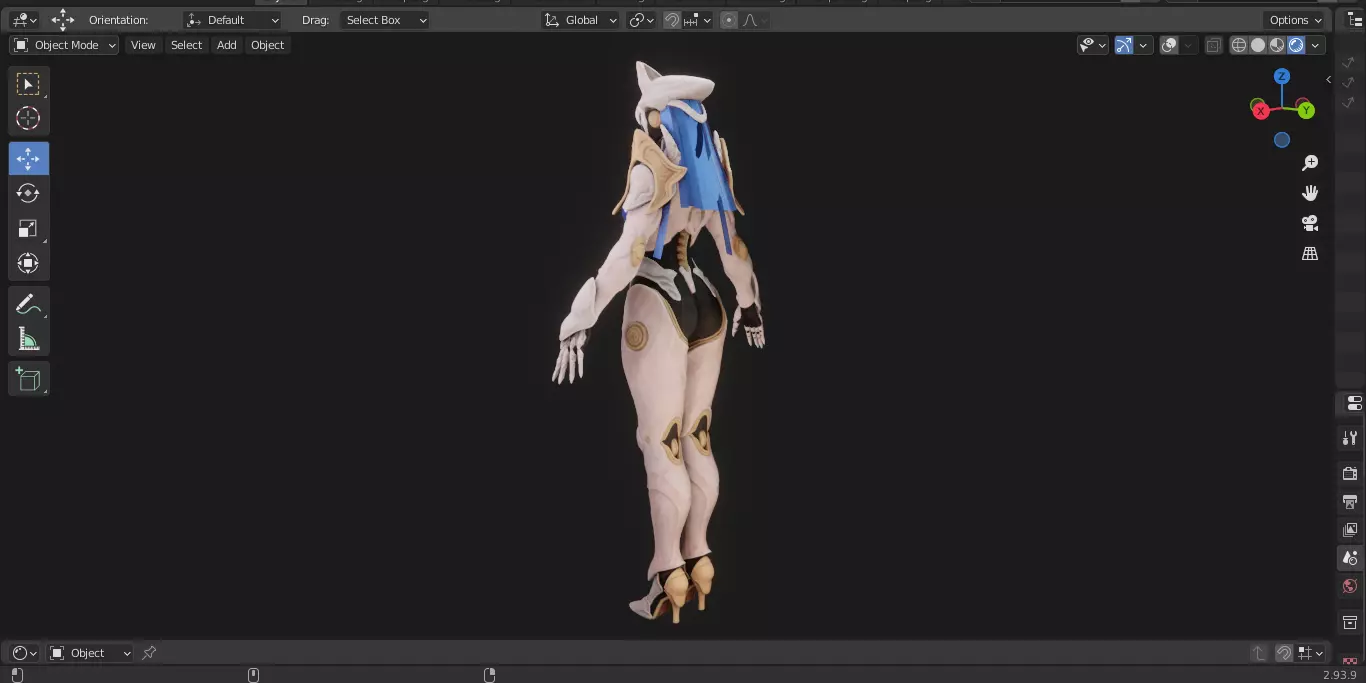Open the bottom Object interaction dropdown
This screenshot has width=1366, height=683.
(90, 653)
